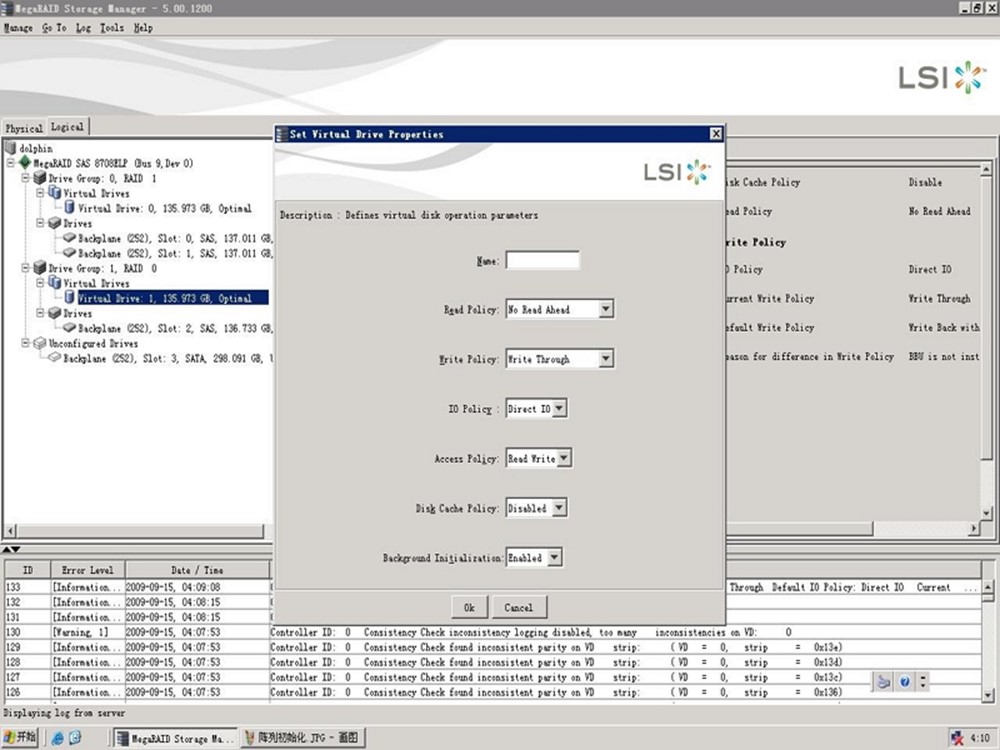This screenshot has width=1000, height=750.
Task: Open the Write Policy dropdown
Action: coord(605,359)
